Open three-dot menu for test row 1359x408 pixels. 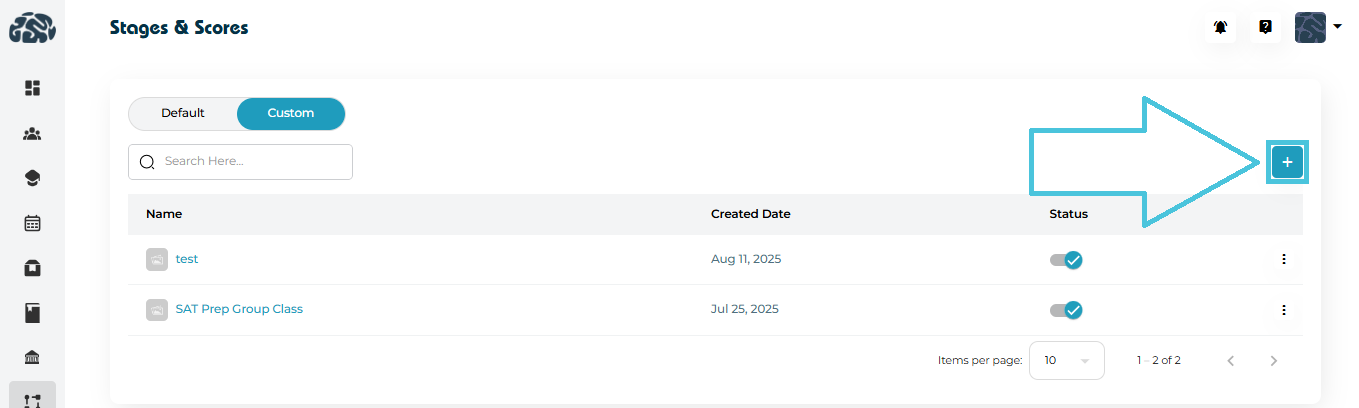point(1284,260)
